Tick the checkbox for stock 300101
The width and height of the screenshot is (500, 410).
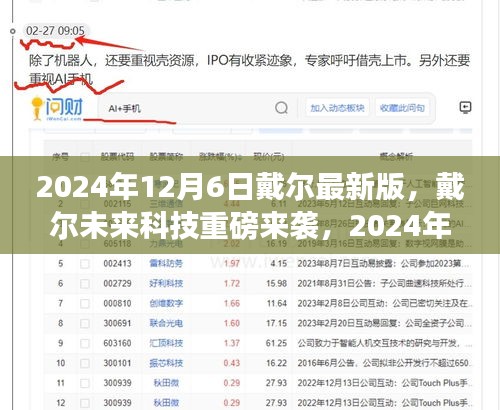tap(85, 363)
